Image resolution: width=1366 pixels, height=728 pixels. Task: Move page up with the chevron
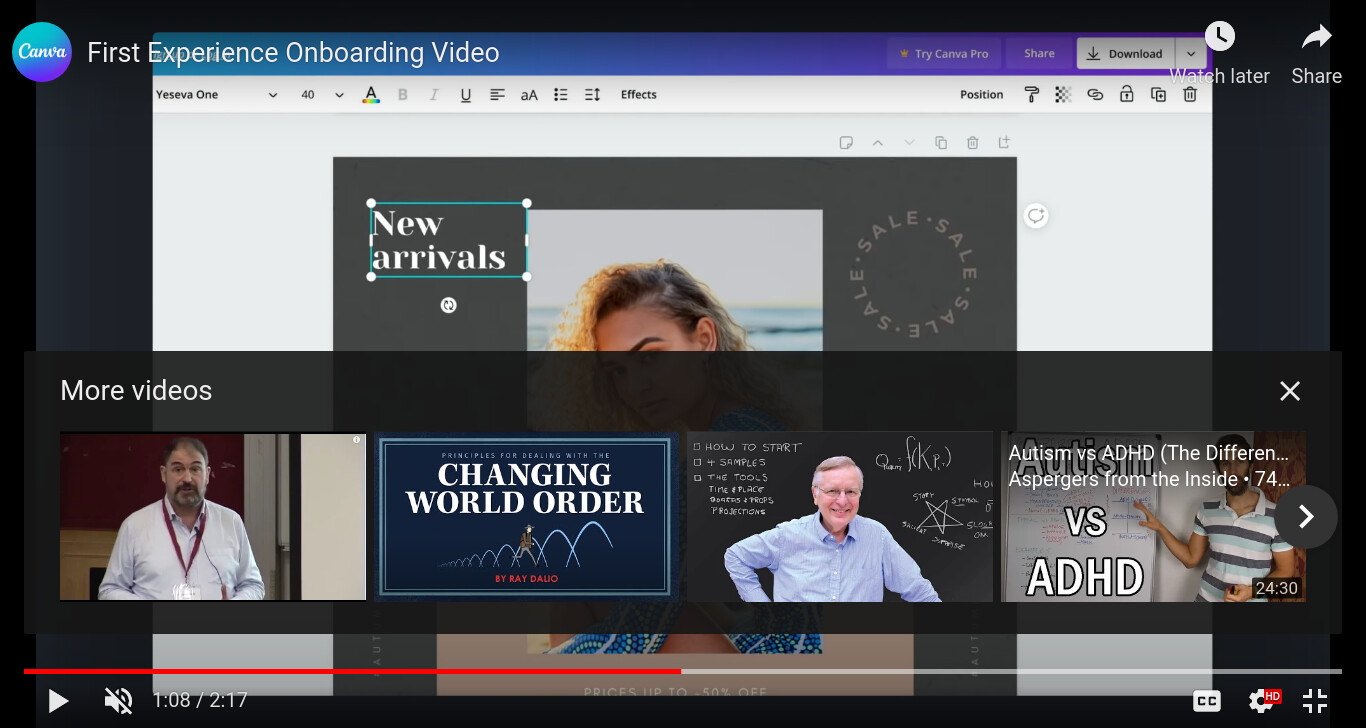[878, 143]
